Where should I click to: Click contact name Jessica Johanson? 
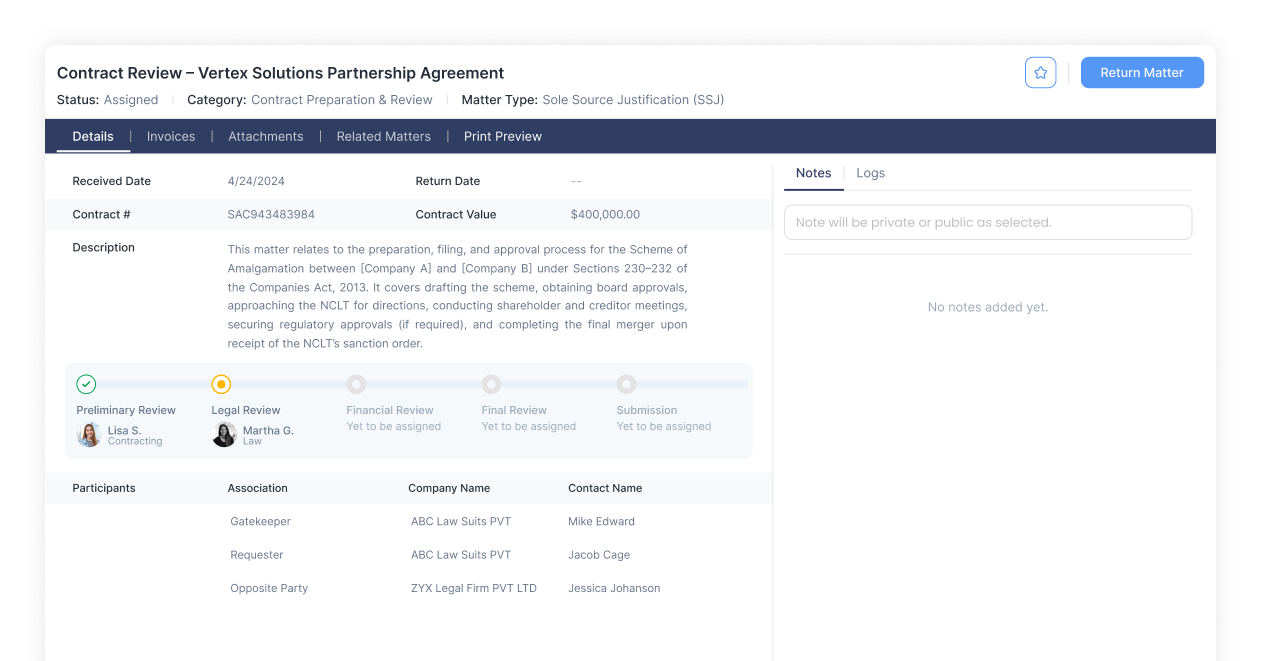pyautogui.click(x=614, y=588)
